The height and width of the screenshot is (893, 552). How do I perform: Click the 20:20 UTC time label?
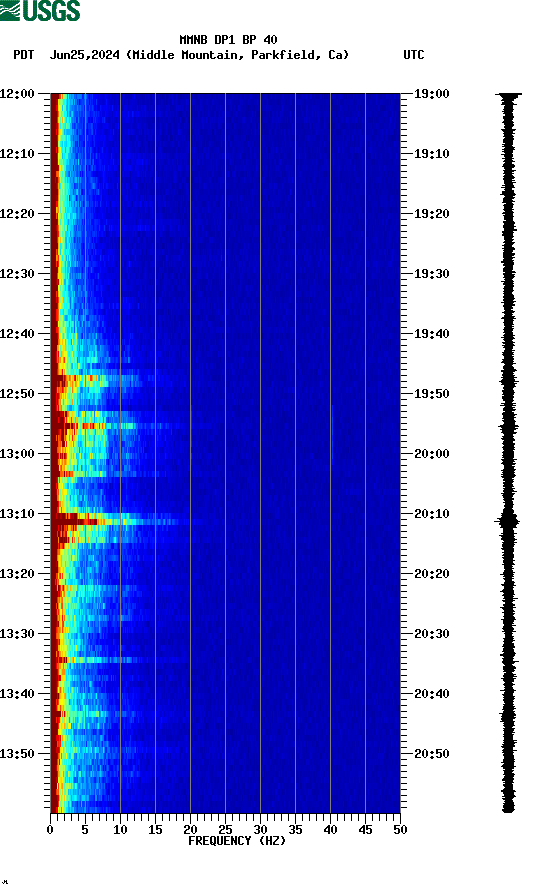point(432,574)
